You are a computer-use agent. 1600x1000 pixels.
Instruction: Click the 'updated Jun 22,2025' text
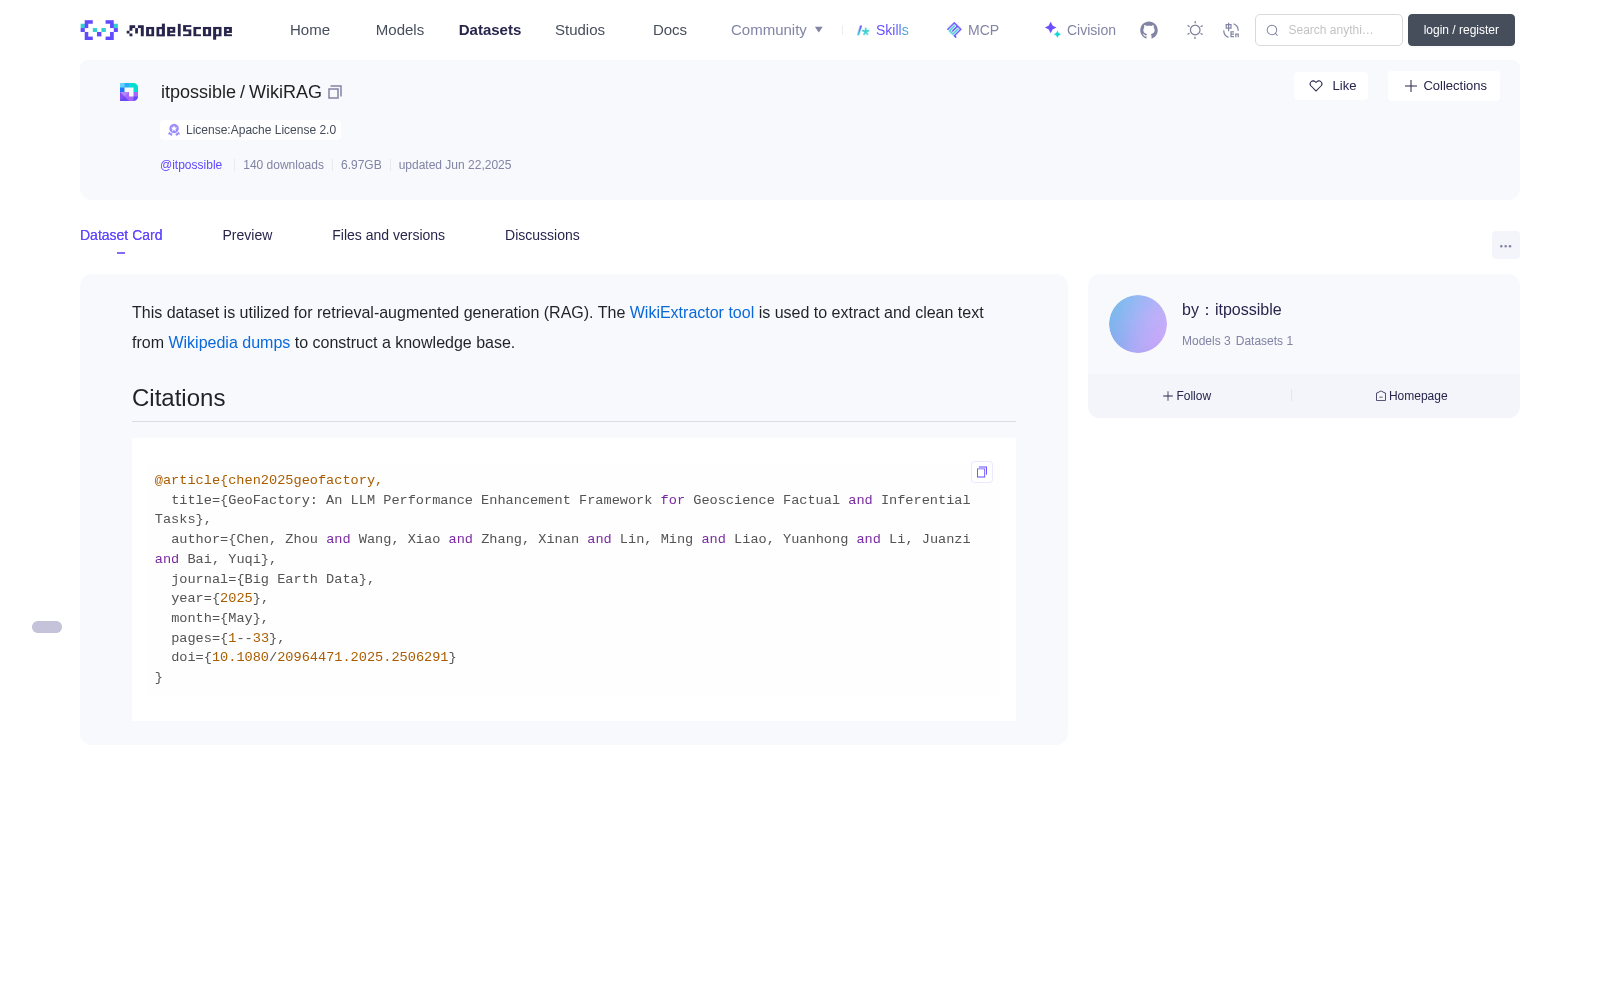click(x=455, y=165)
